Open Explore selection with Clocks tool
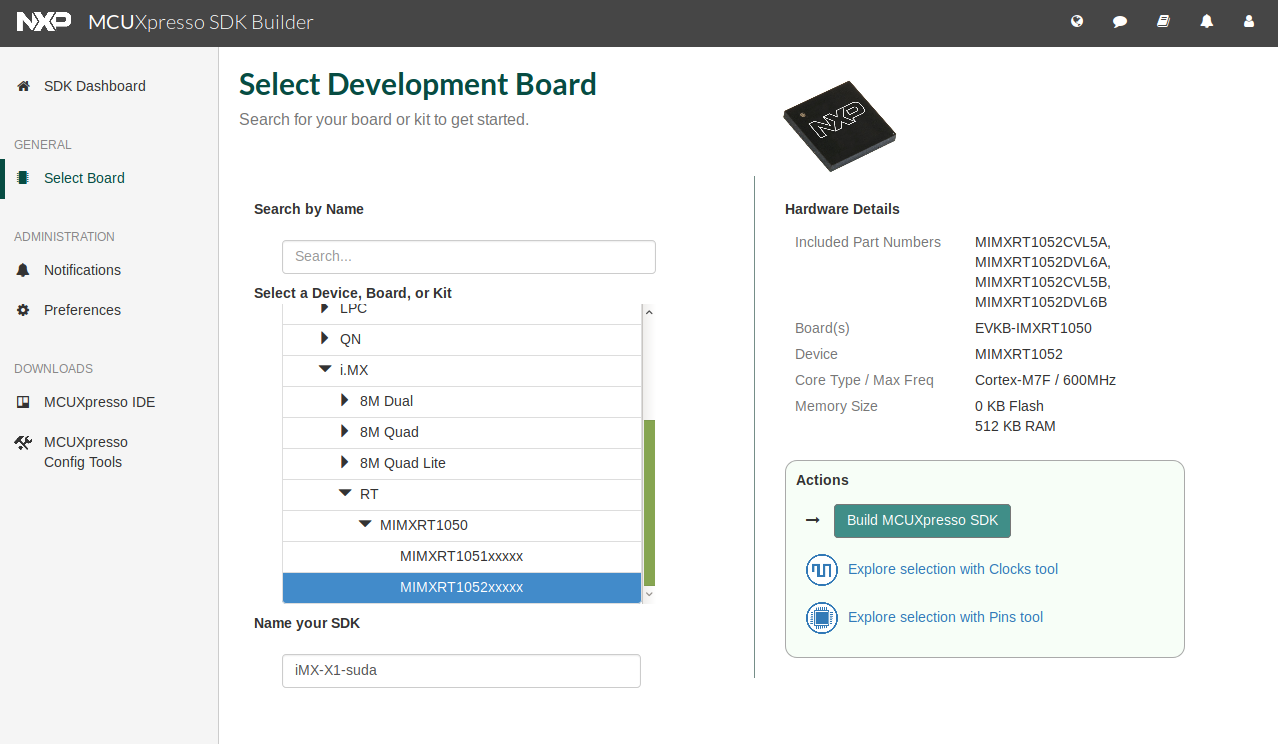 point(953,569)
